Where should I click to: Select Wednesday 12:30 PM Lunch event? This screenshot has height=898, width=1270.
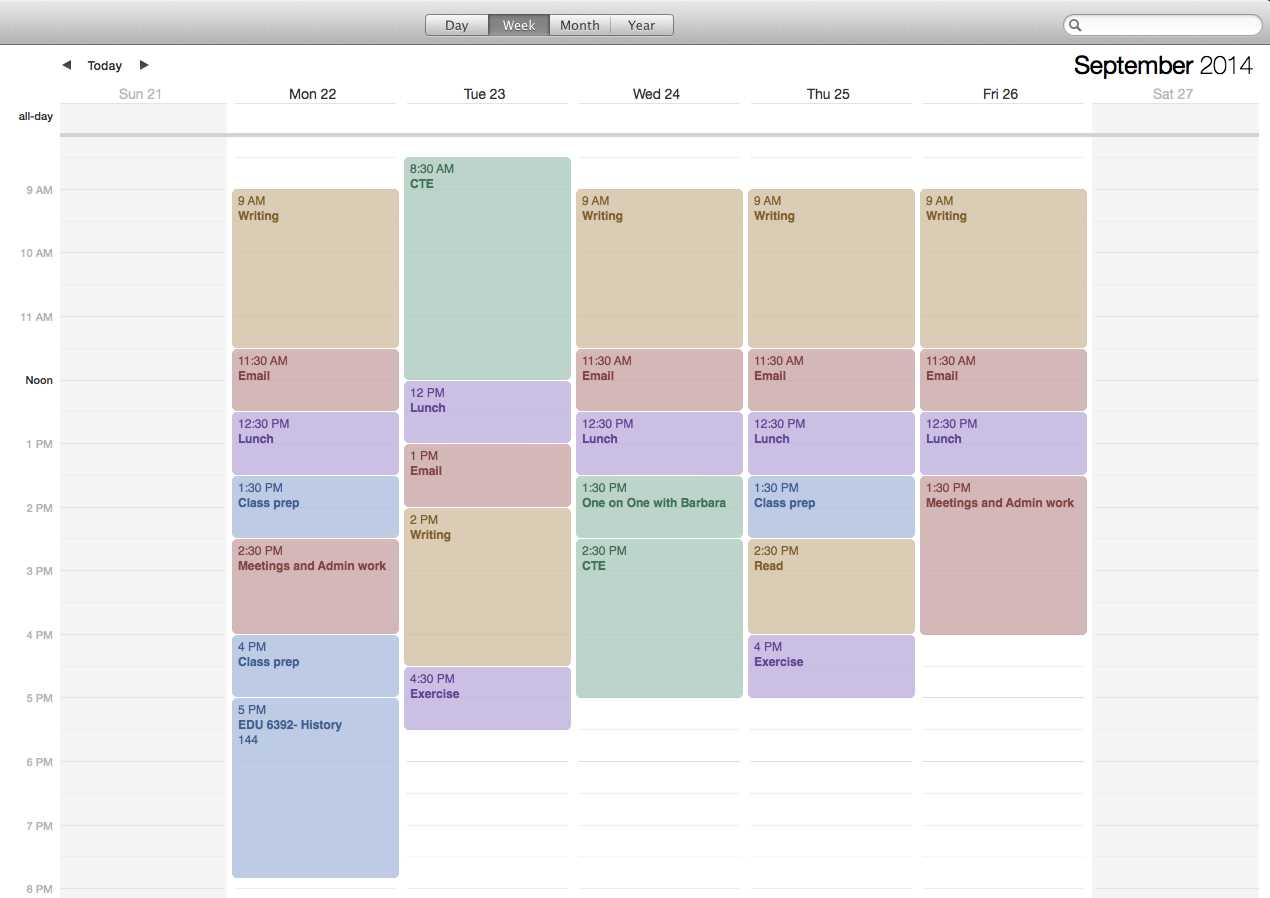(x=659, y=443)
